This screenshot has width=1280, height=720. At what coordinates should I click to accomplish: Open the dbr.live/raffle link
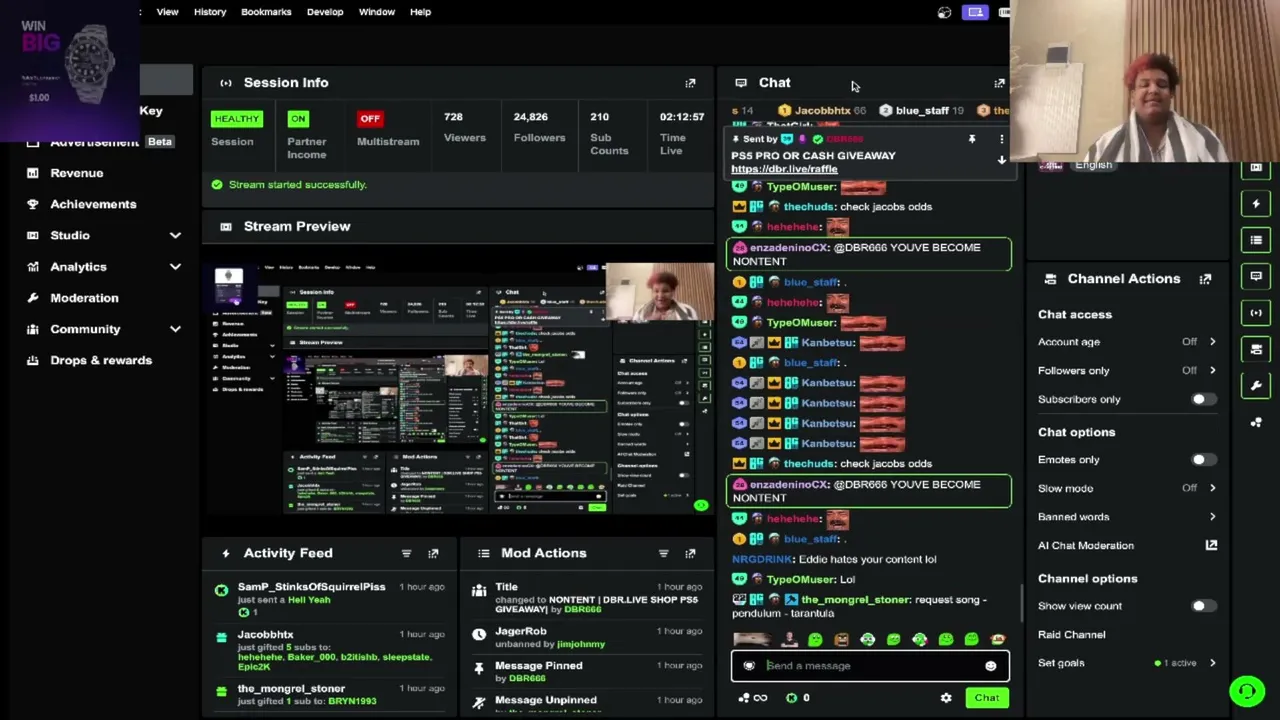pos(784,169)
